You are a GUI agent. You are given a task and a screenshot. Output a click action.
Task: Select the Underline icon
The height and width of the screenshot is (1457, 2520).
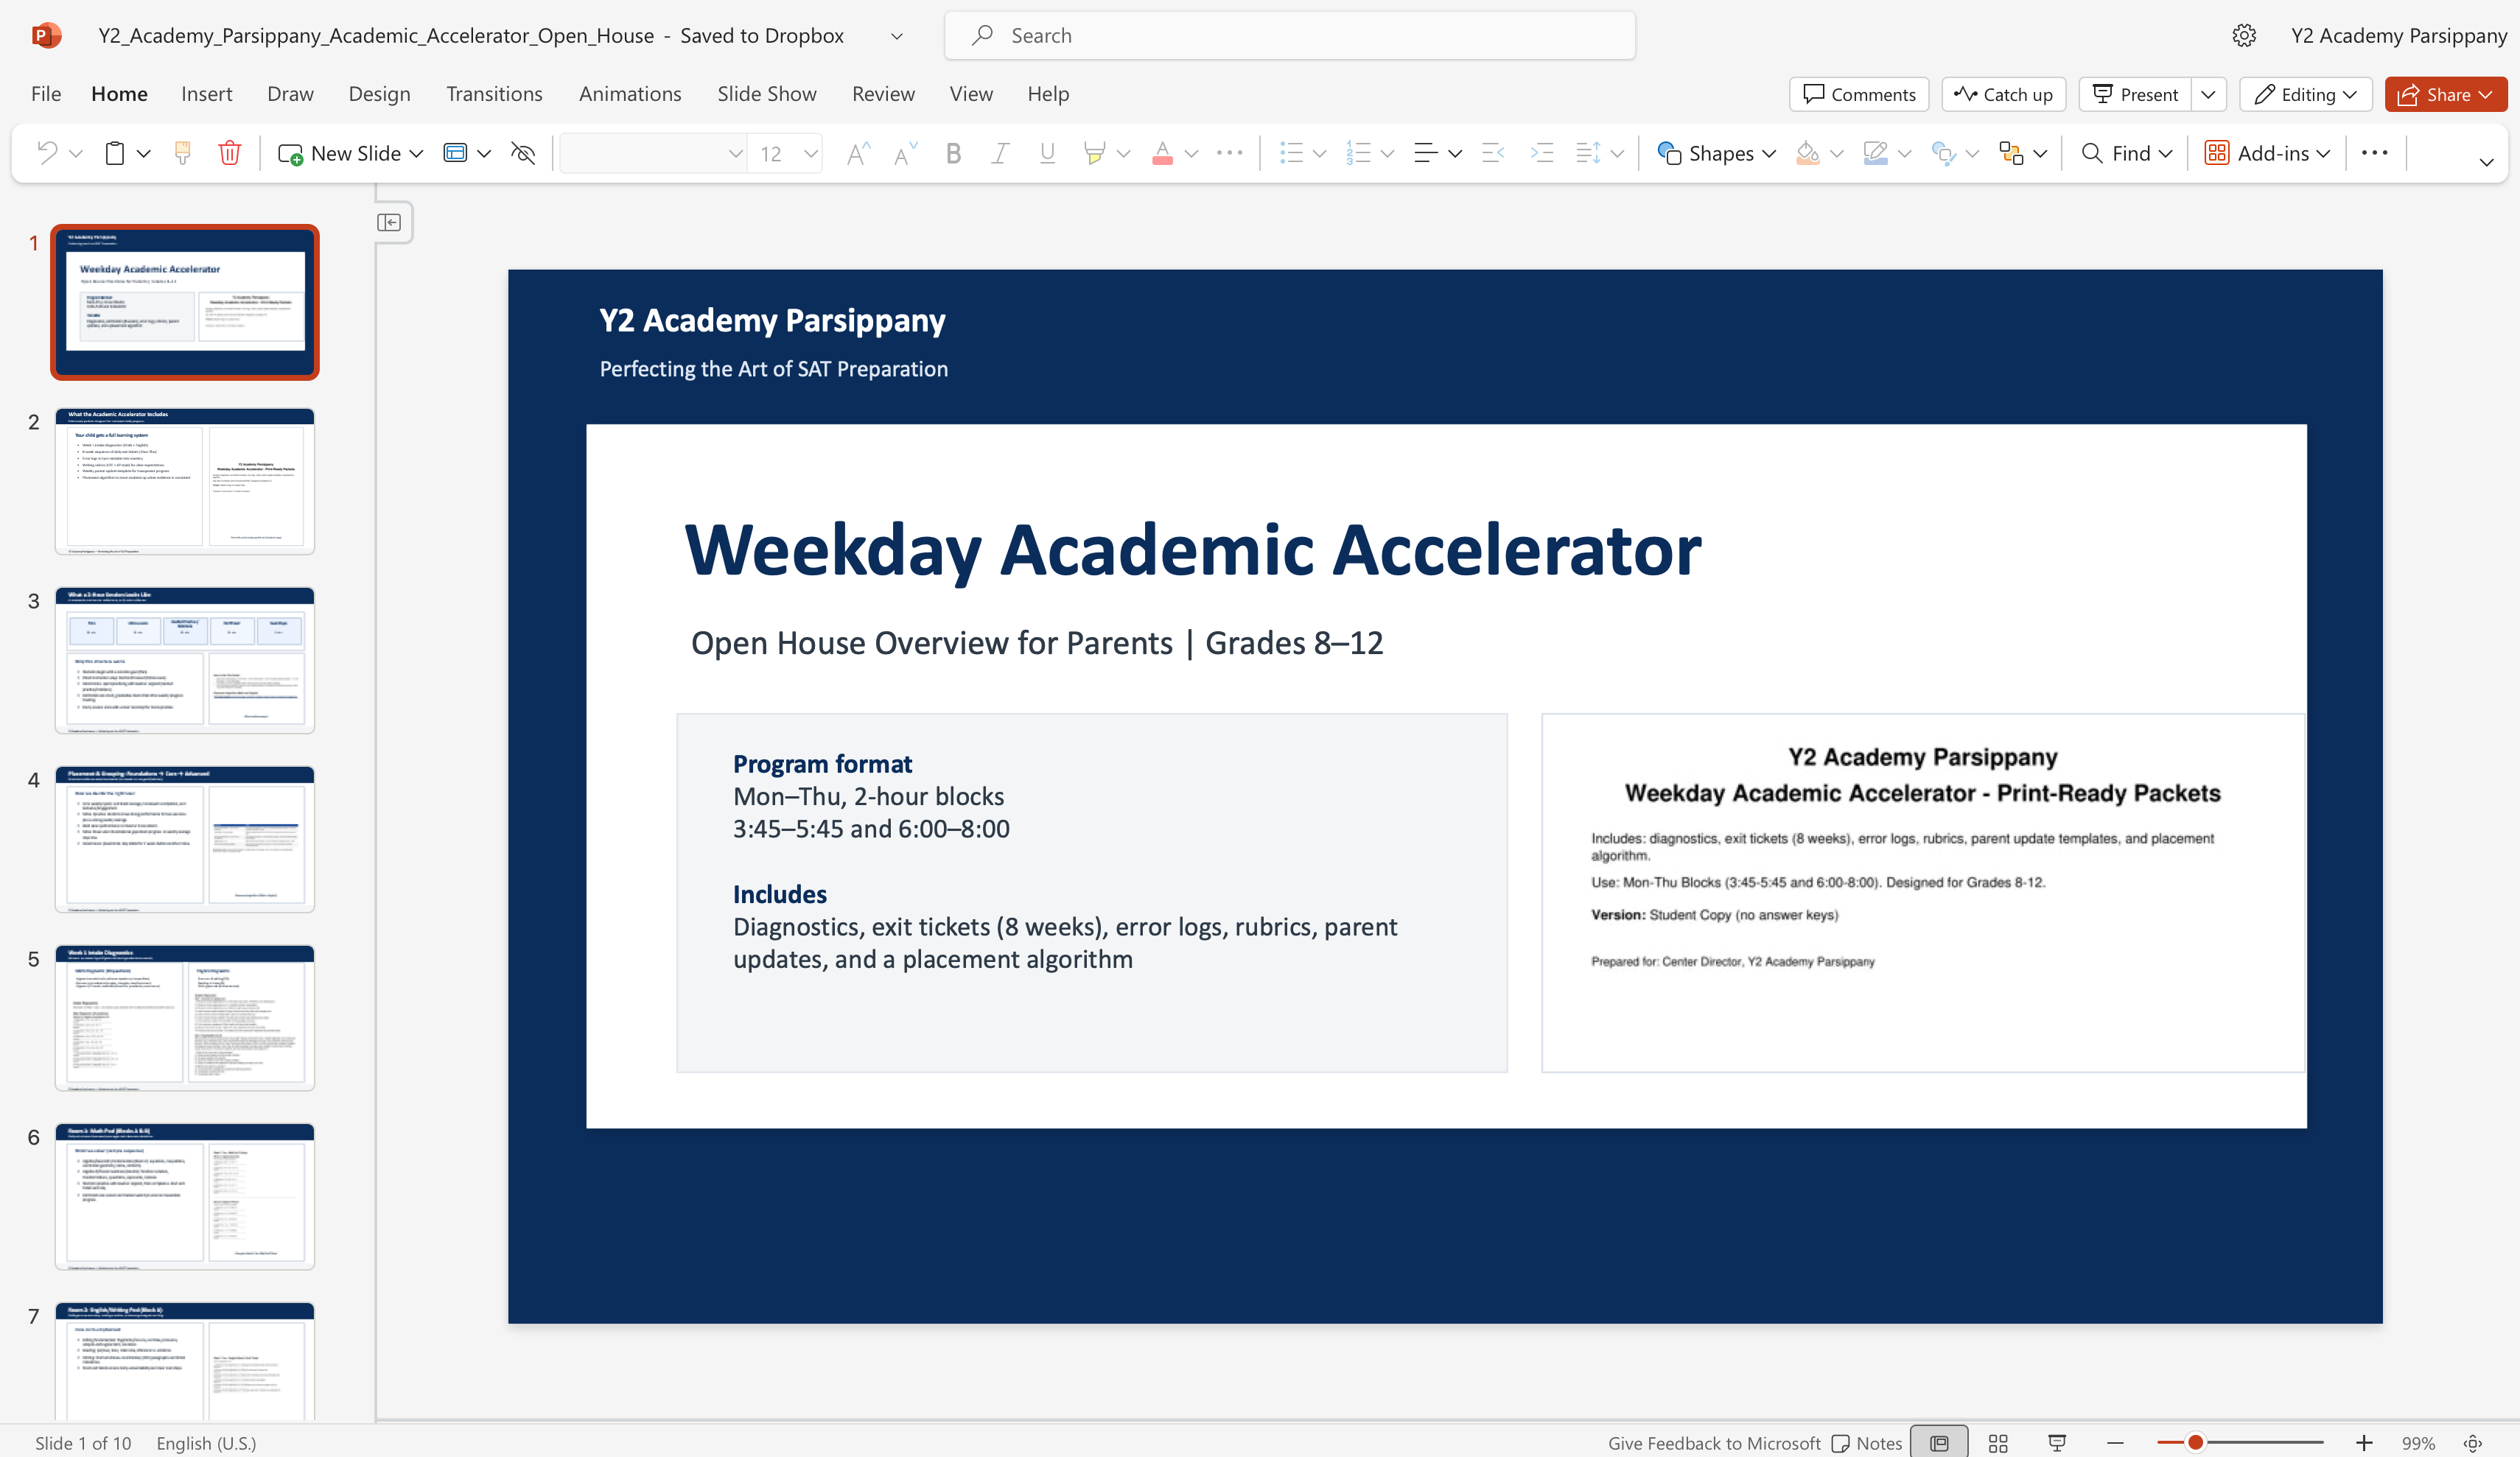click(x=1046, y=152)
